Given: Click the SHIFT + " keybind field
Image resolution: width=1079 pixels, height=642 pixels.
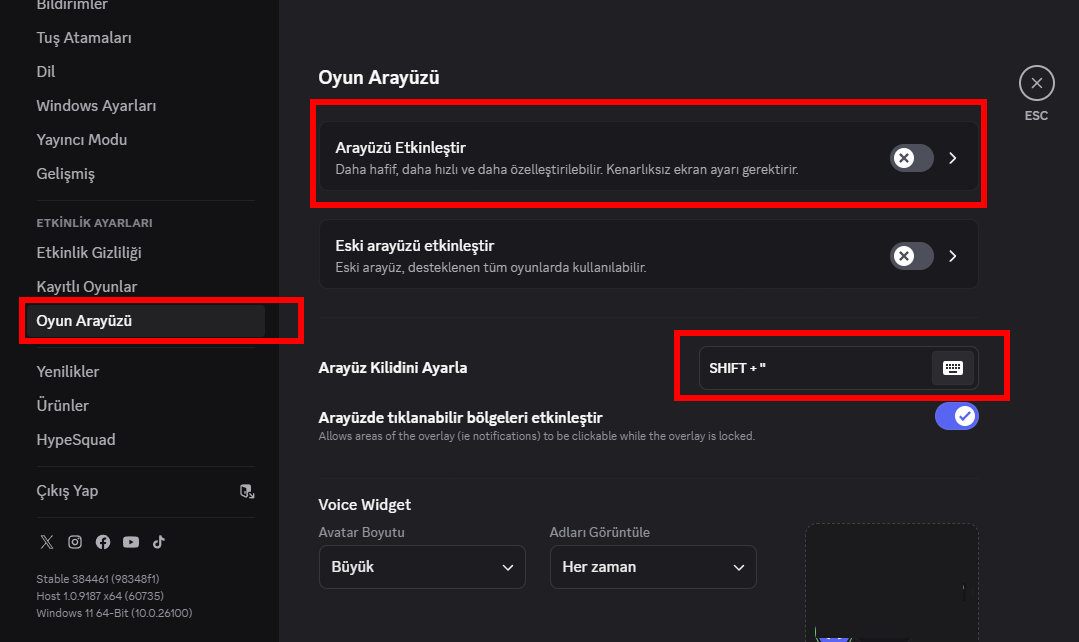Looking at the screenshot, I should click(x=839, y=368).
